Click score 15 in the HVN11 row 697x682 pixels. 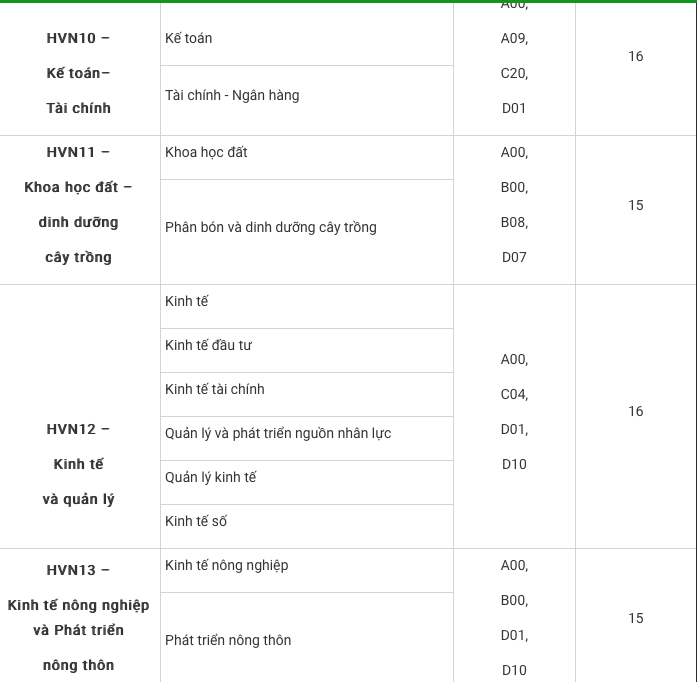pos(636,206)
